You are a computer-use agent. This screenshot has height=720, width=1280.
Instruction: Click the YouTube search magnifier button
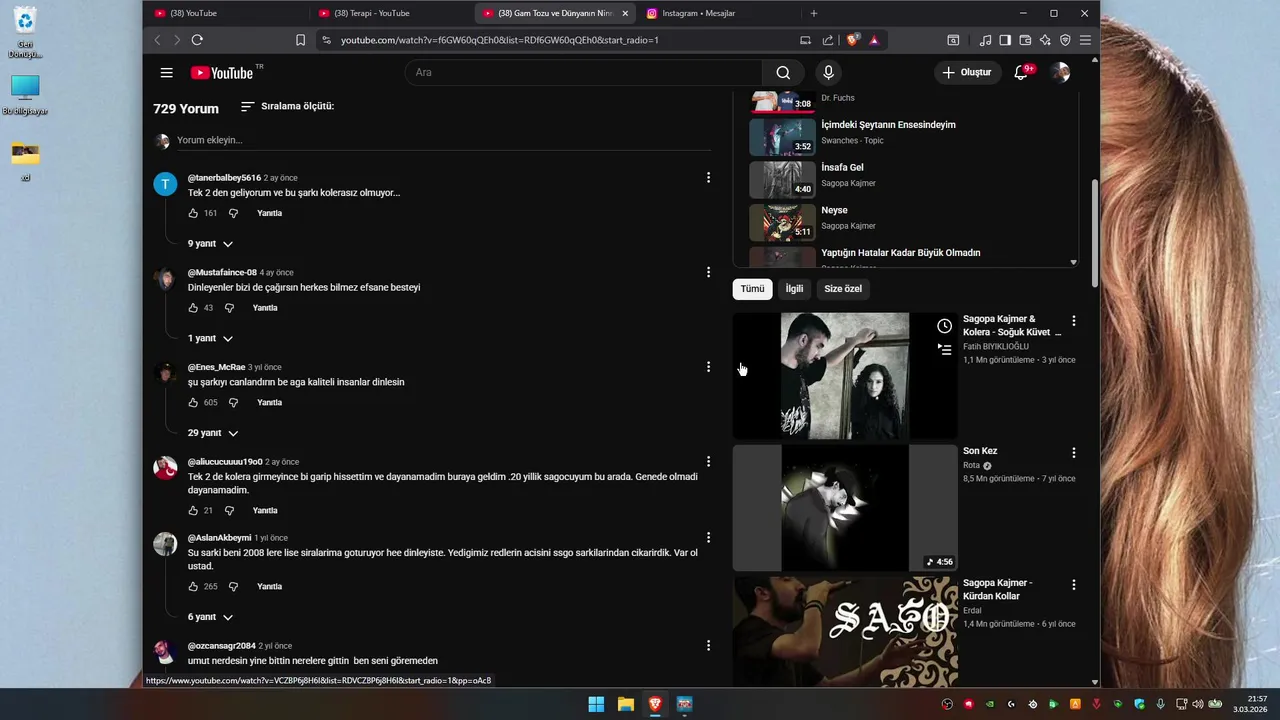click(783, 72)
